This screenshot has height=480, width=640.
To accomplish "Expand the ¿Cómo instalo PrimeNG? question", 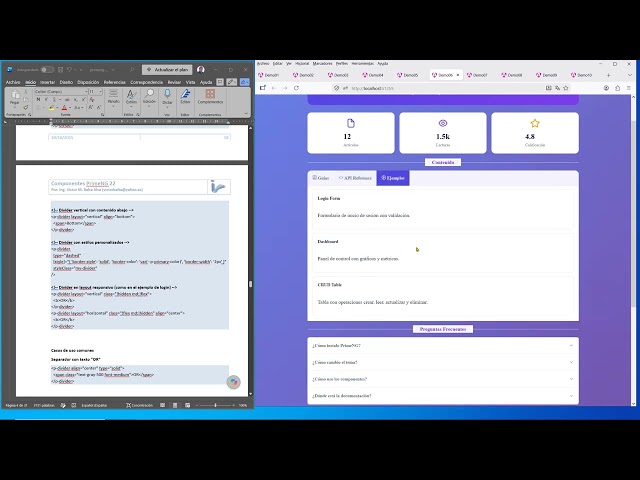I will [x=443, y=345].
